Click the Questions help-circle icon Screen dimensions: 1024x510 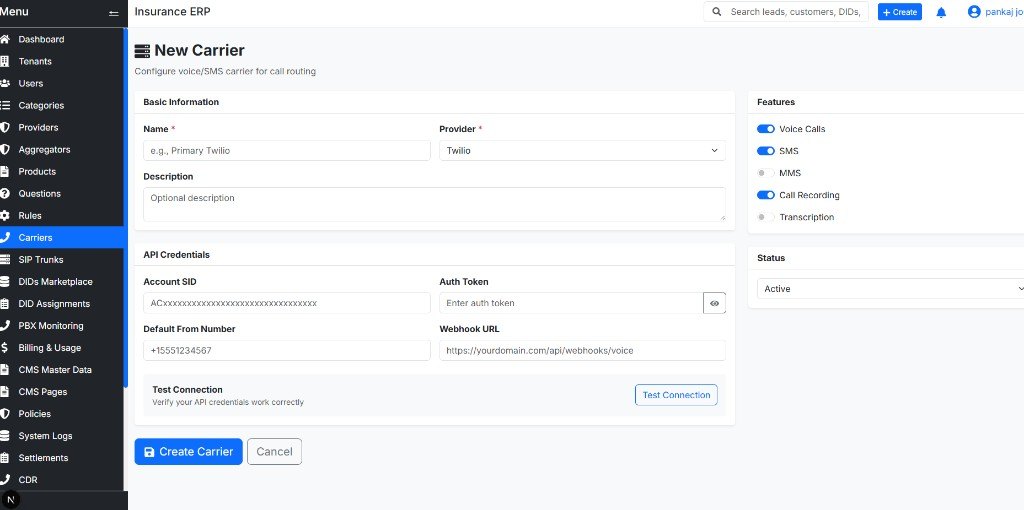click(5, 193)
